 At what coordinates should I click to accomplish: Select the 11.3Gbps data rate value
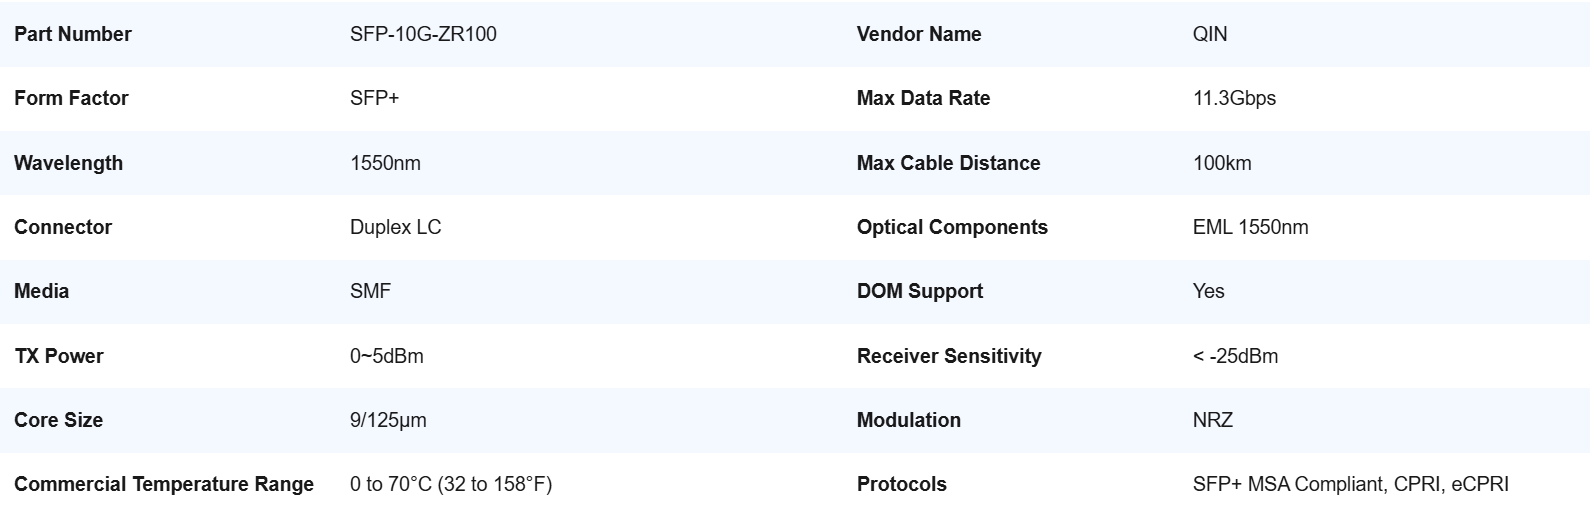click(x=1234, y=98)
